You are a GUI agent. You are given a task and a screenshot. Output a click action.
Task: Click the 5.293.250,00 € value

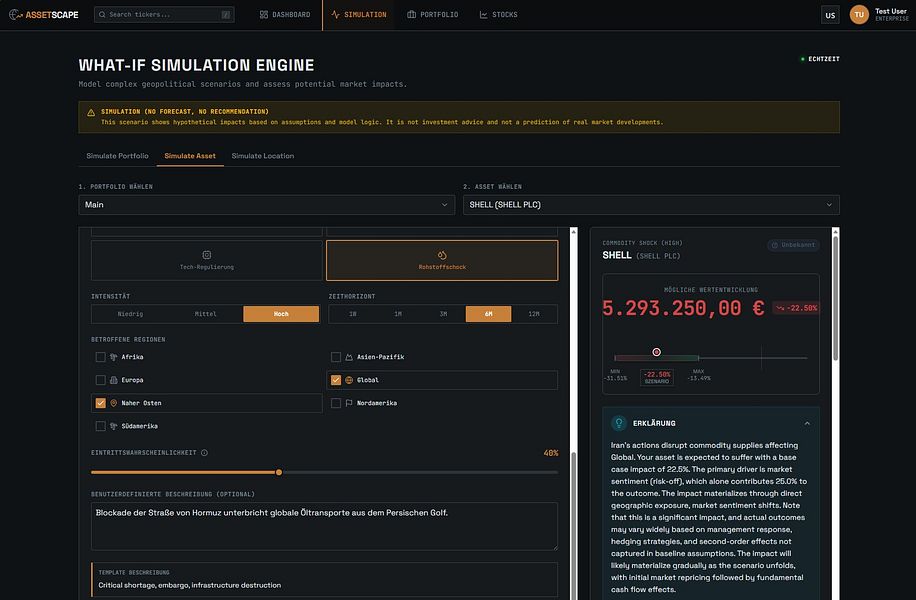click(683, 308)
